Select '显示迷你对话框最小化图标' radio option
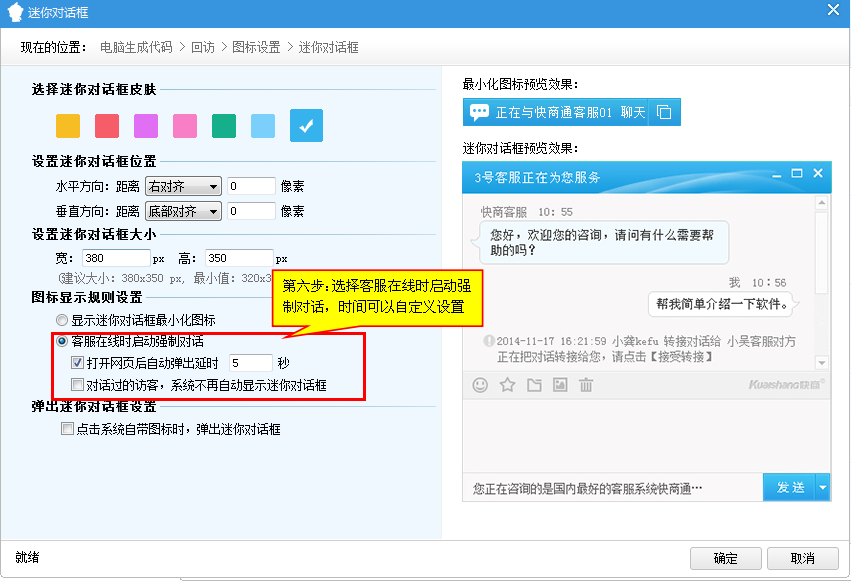The image size is (851, 582). (x=63, y=320)
